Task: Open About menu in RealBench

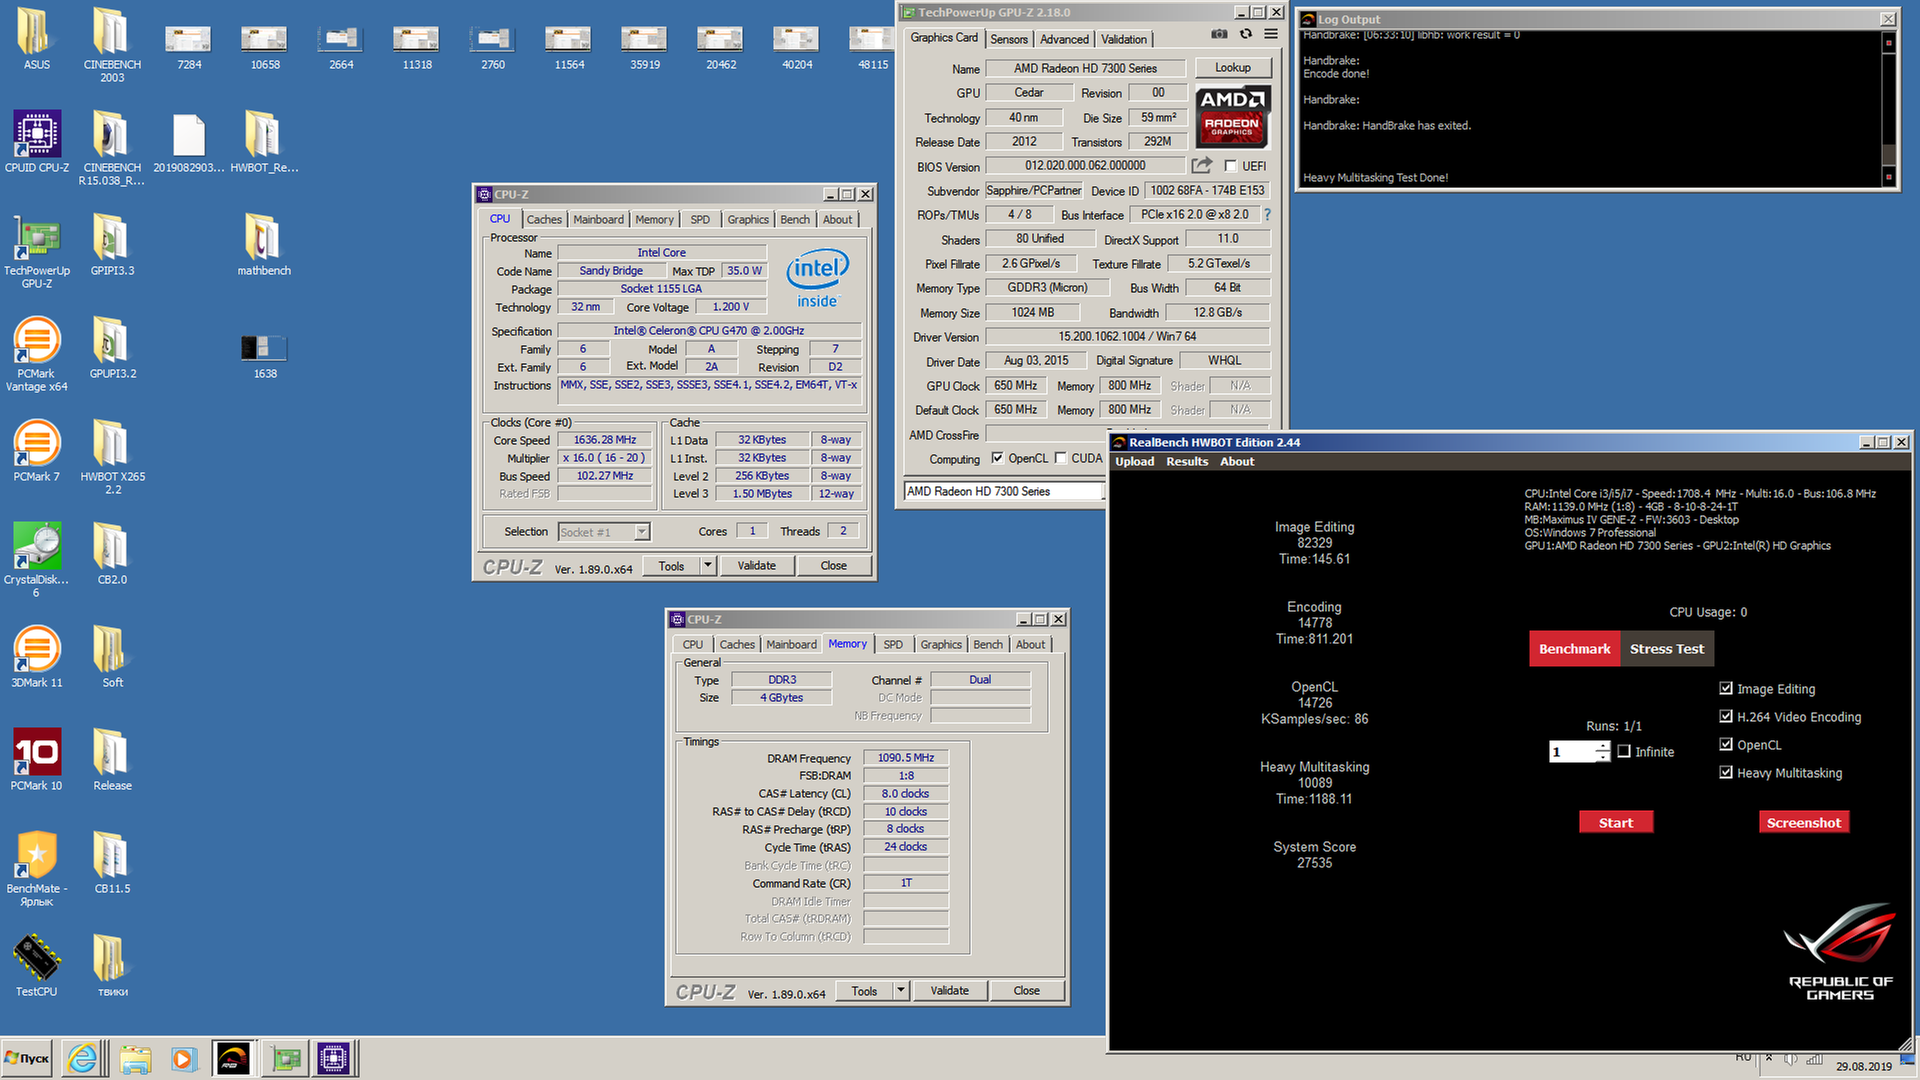Action: click(1237, 462)
